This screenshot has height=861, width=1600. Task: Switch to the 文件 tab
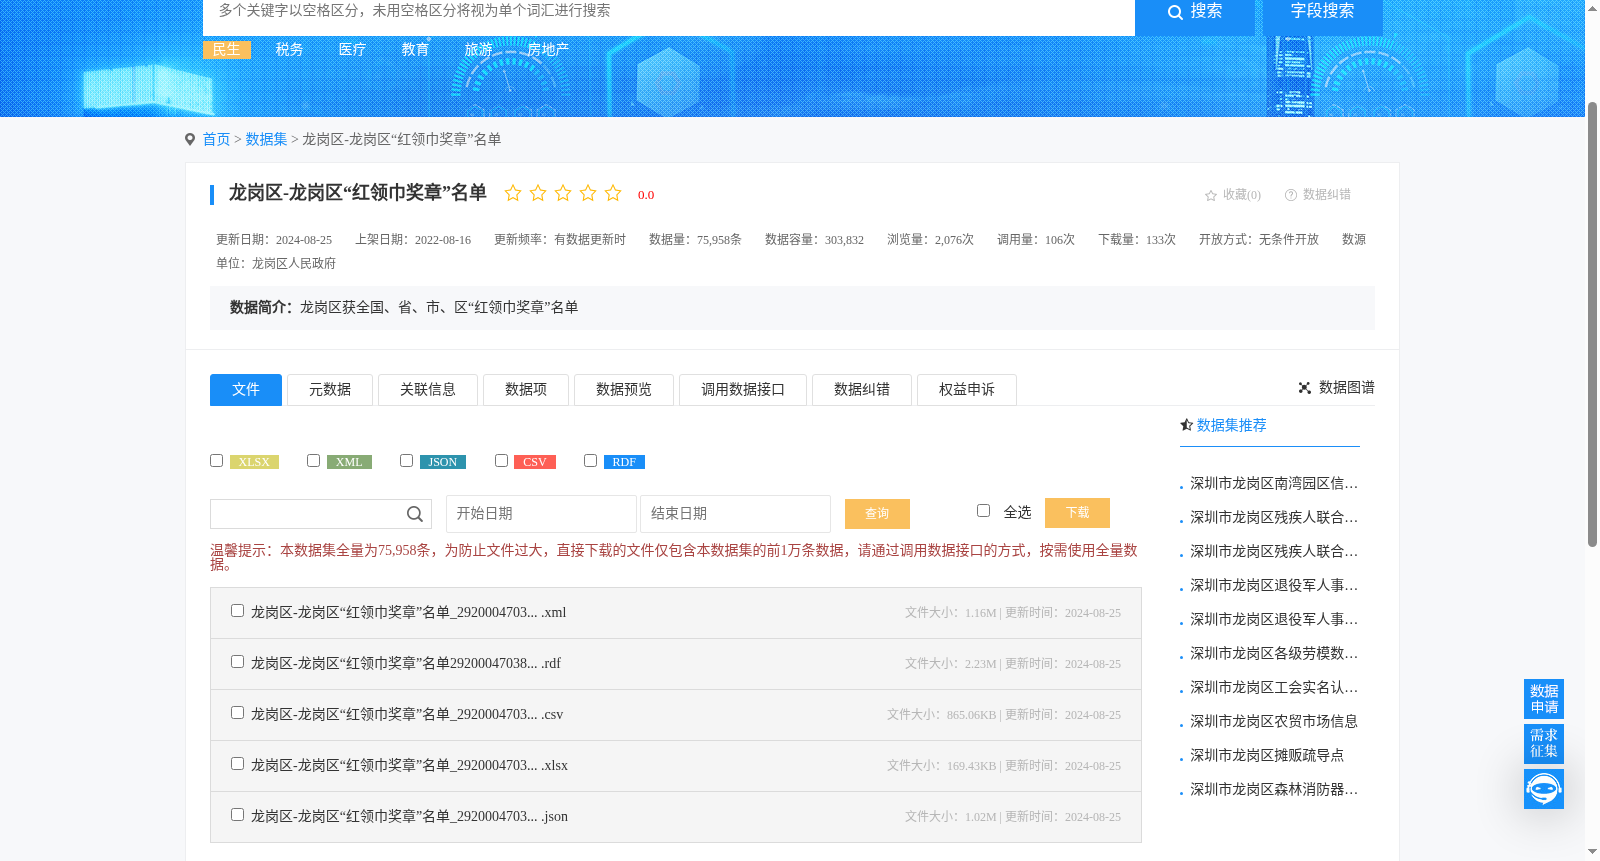pyautogui.click(x=246, y=390)
